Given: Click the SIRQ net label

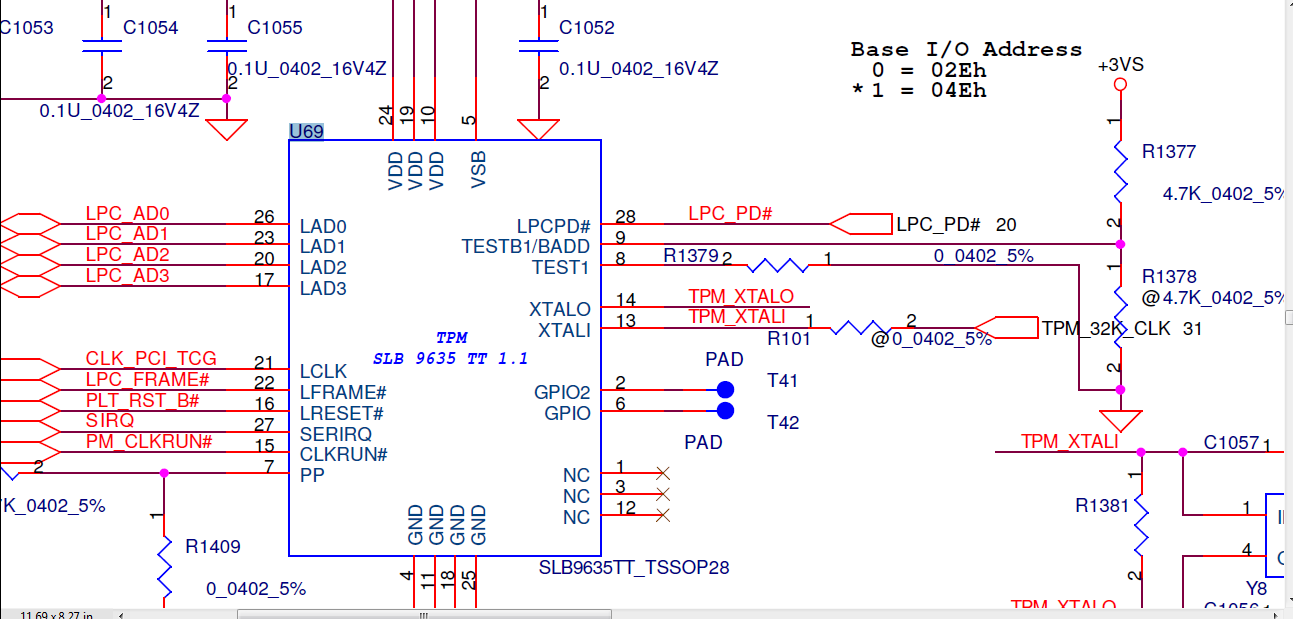Looking at the screenshot, I should [109, 421].
